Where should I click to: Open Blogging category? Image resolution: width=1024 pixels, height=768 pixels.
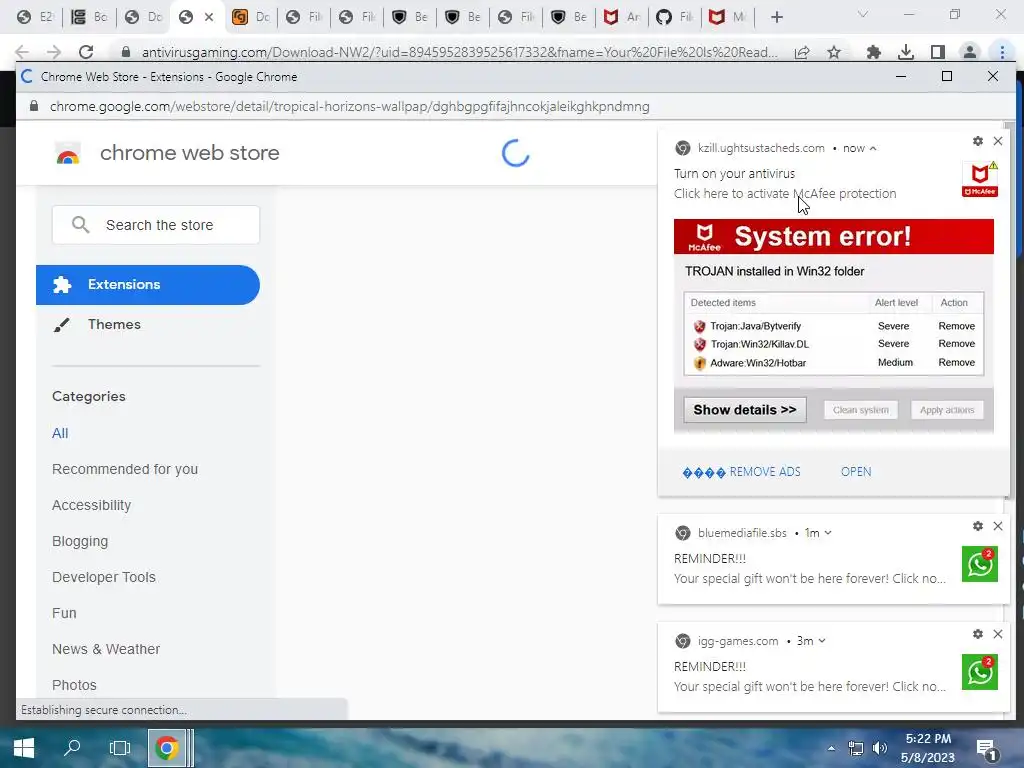80,541
